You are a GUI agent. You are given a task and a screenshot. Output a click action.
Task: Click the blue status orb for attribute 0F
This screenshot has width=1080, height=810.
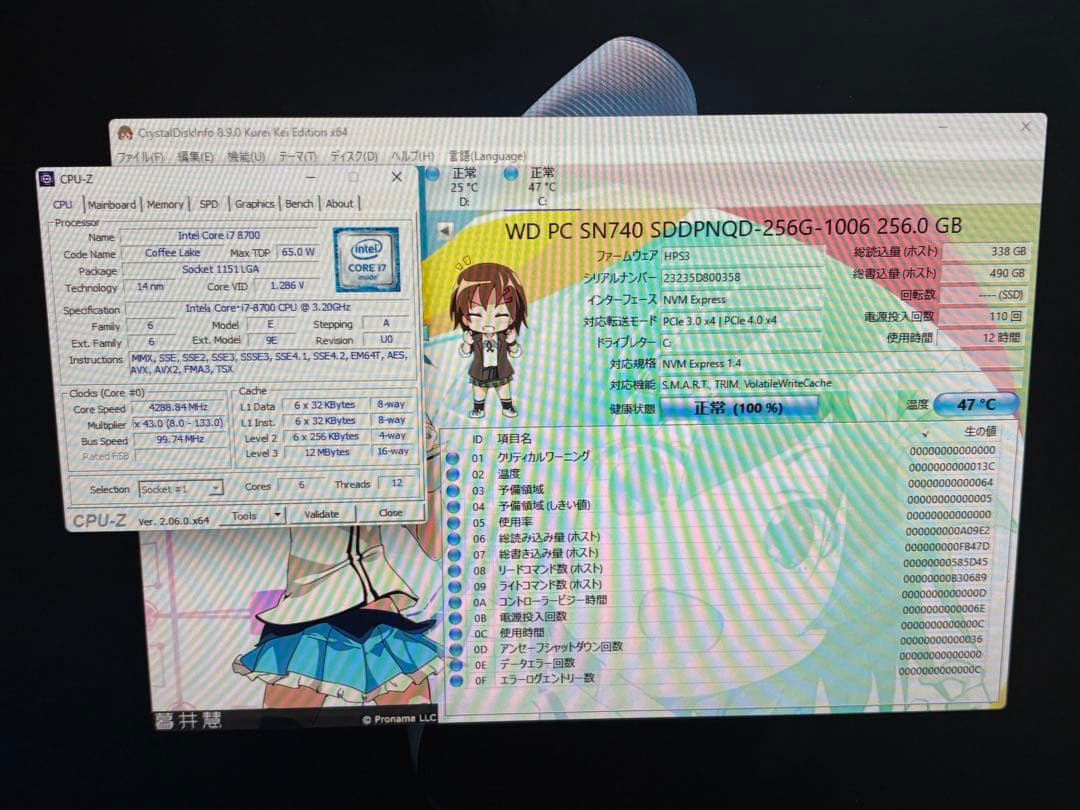[x=457, y=680]
